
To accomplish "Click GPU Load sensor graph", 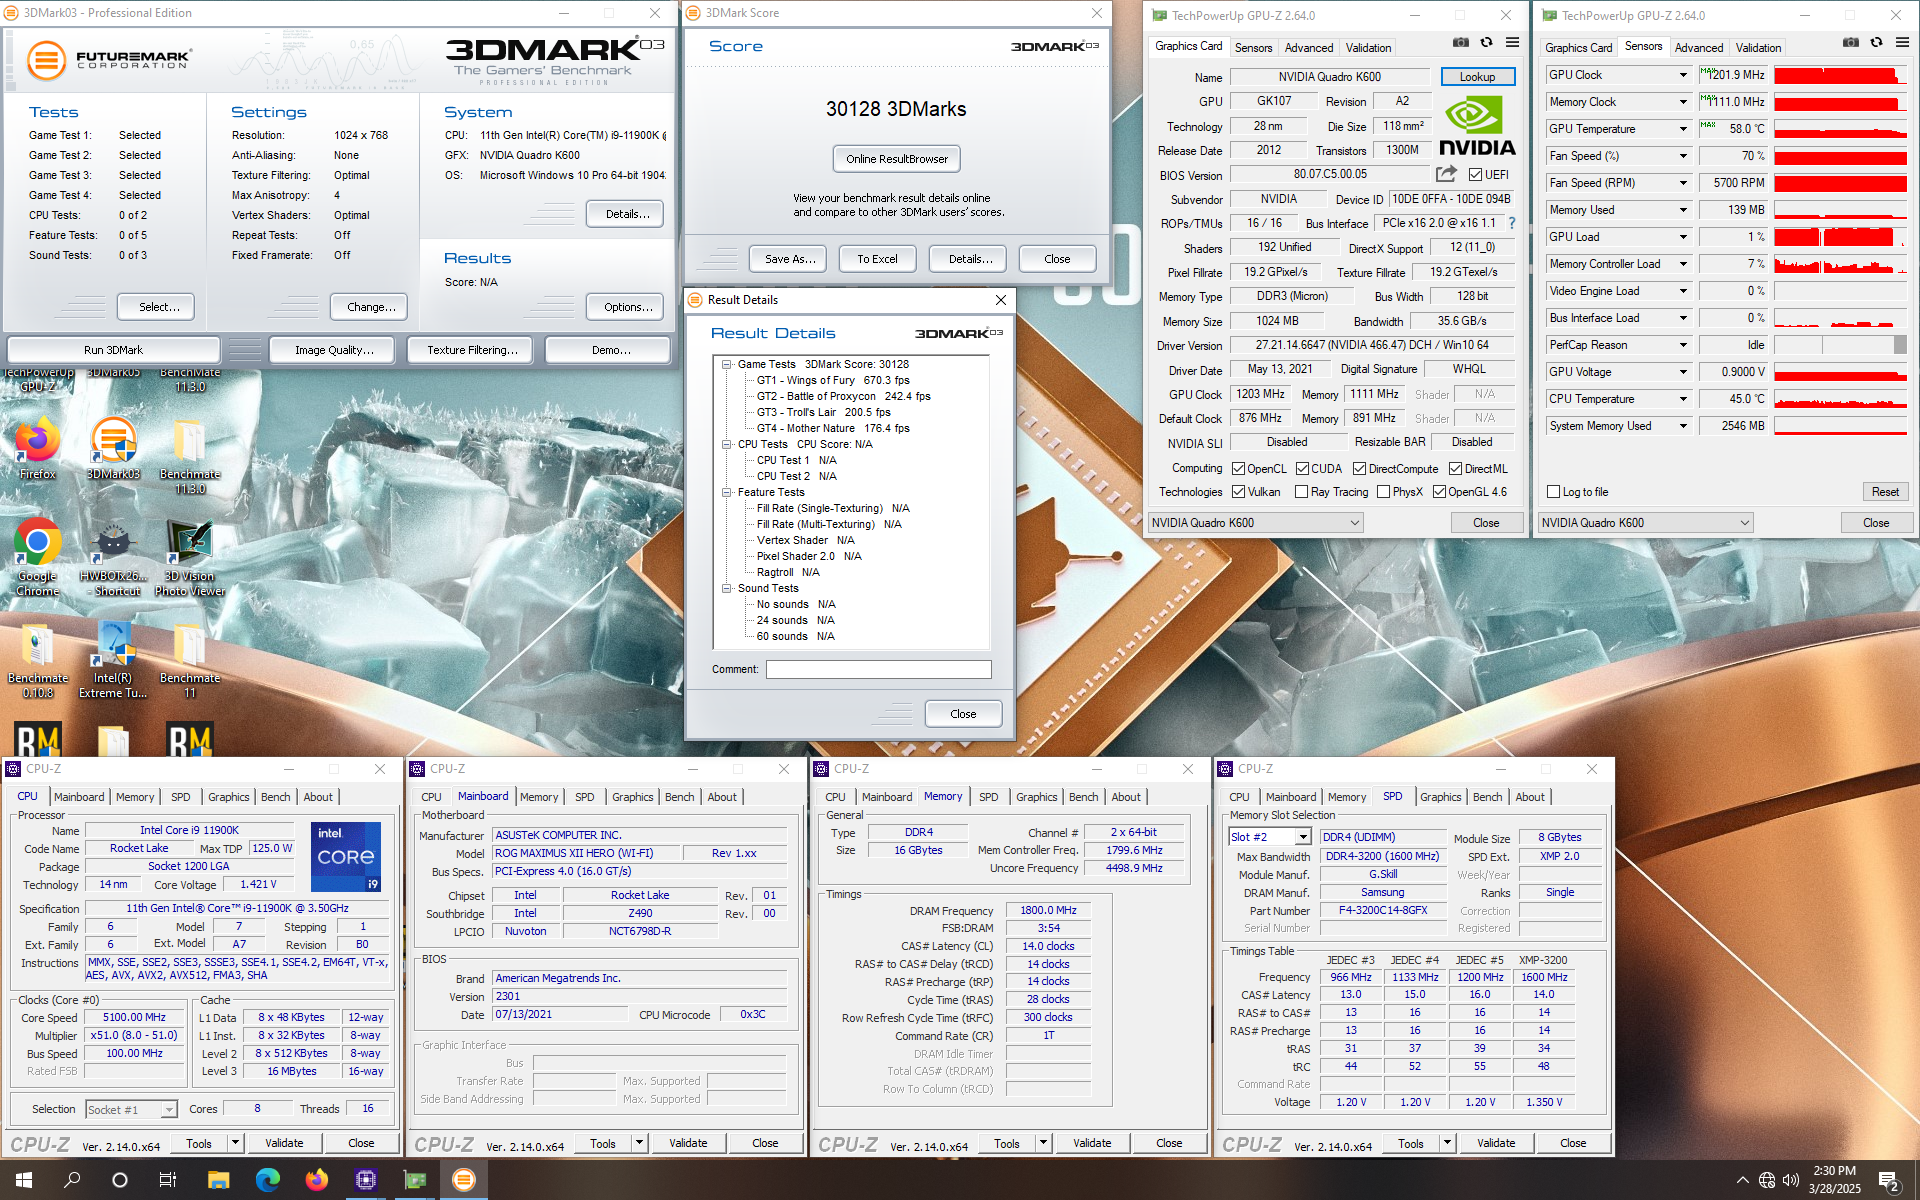I will [x=1840, y=237].
